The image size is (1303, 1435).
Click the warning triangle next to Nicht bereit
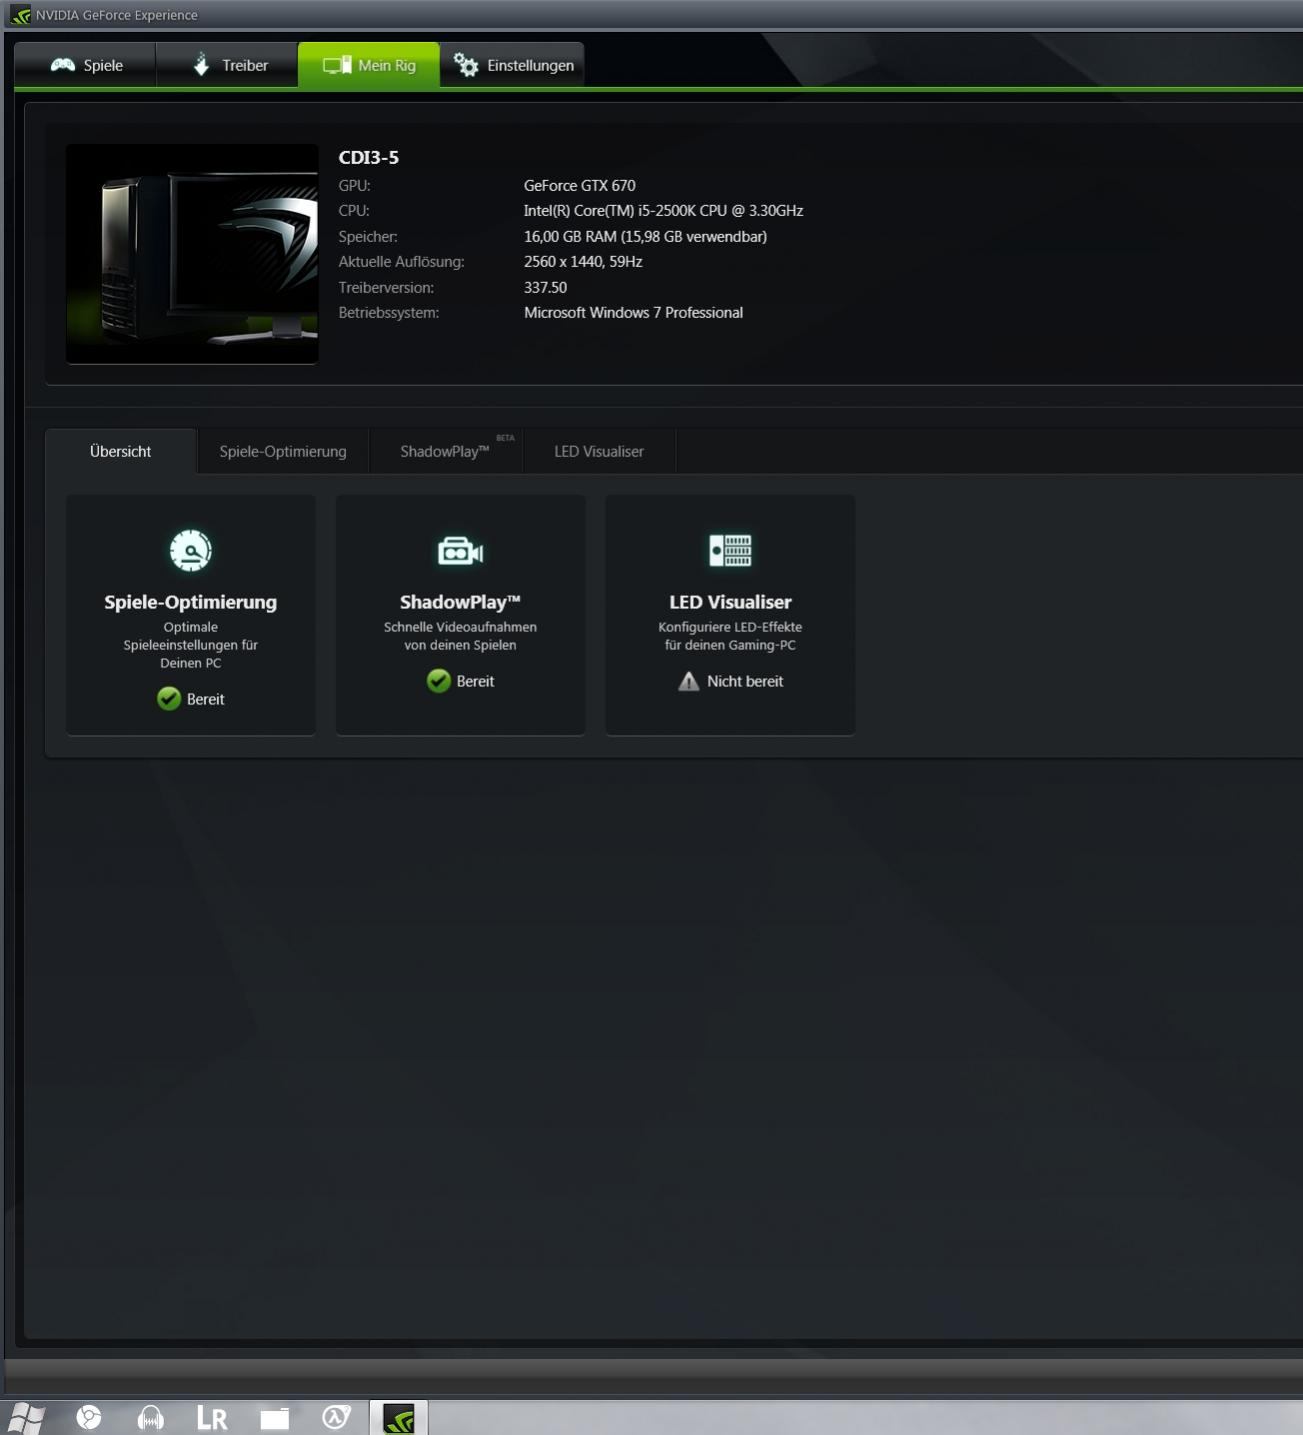[x=688, y=681]
